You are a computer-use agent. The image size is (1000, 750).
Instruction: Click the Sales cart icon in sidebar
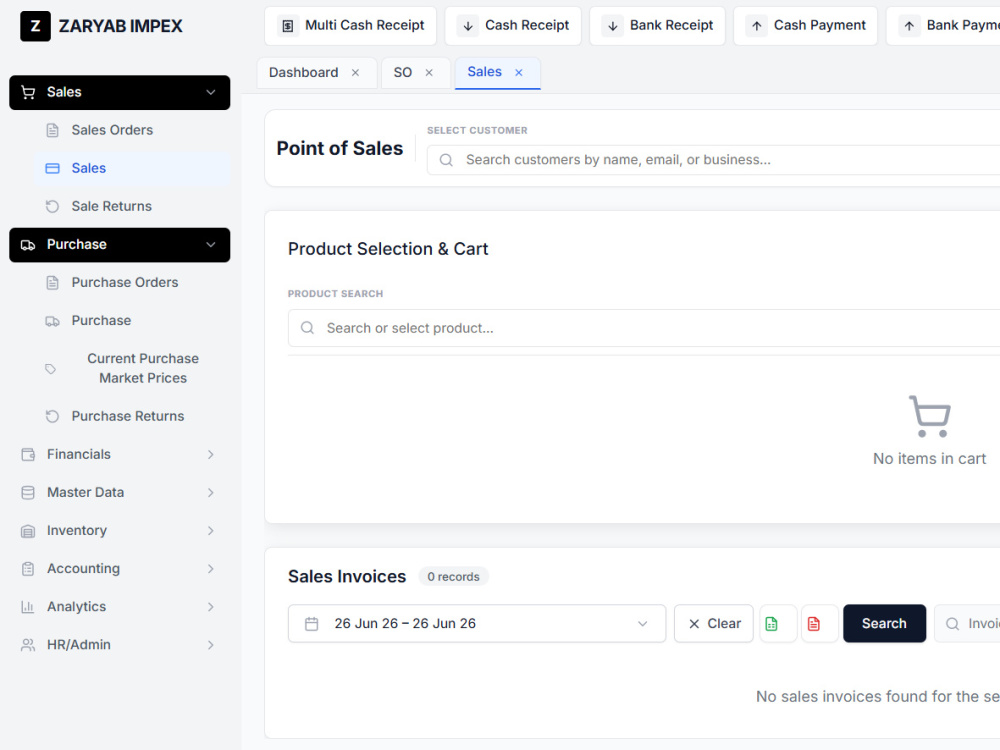click(x=28, y=92)
